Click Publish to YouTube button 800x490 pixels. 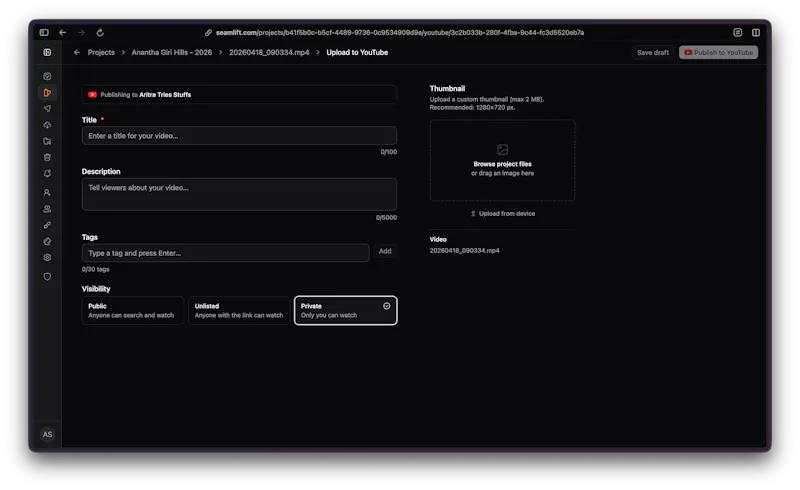(718, 52)
